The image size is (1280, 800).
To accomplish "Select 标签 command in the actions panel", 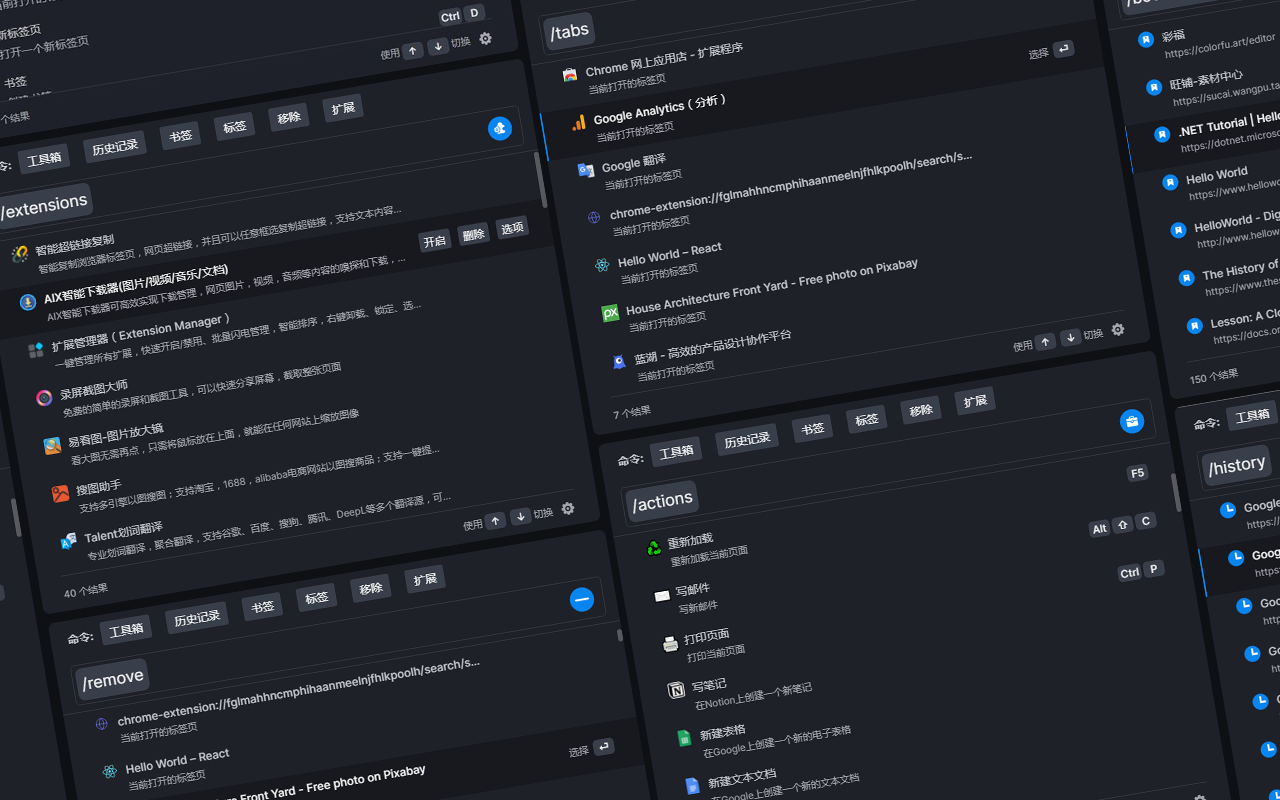I will click(x=866, y=419).
